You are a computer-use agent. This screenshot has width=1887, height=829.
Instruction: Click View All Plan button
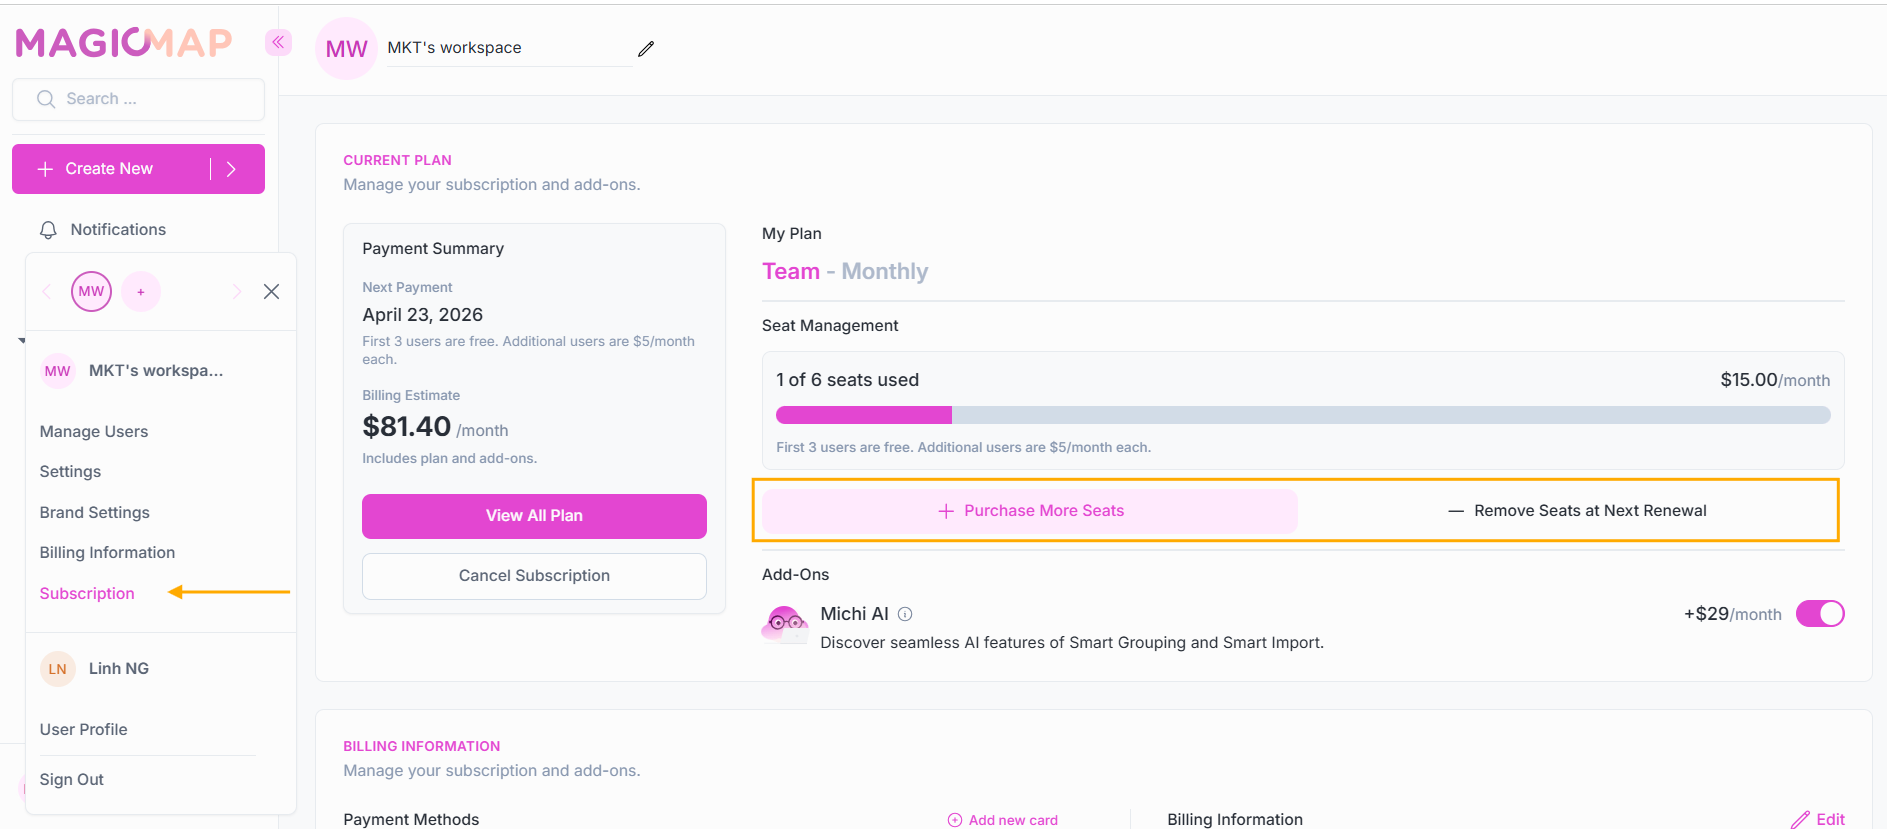534,516
